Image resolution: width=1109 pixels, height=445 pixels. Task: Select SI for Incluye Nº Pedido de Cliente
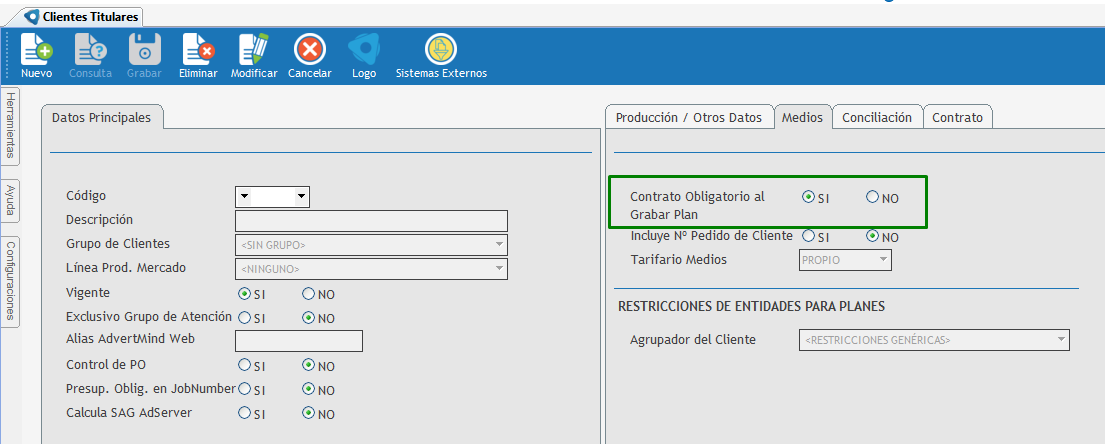[x=808, y=236]
